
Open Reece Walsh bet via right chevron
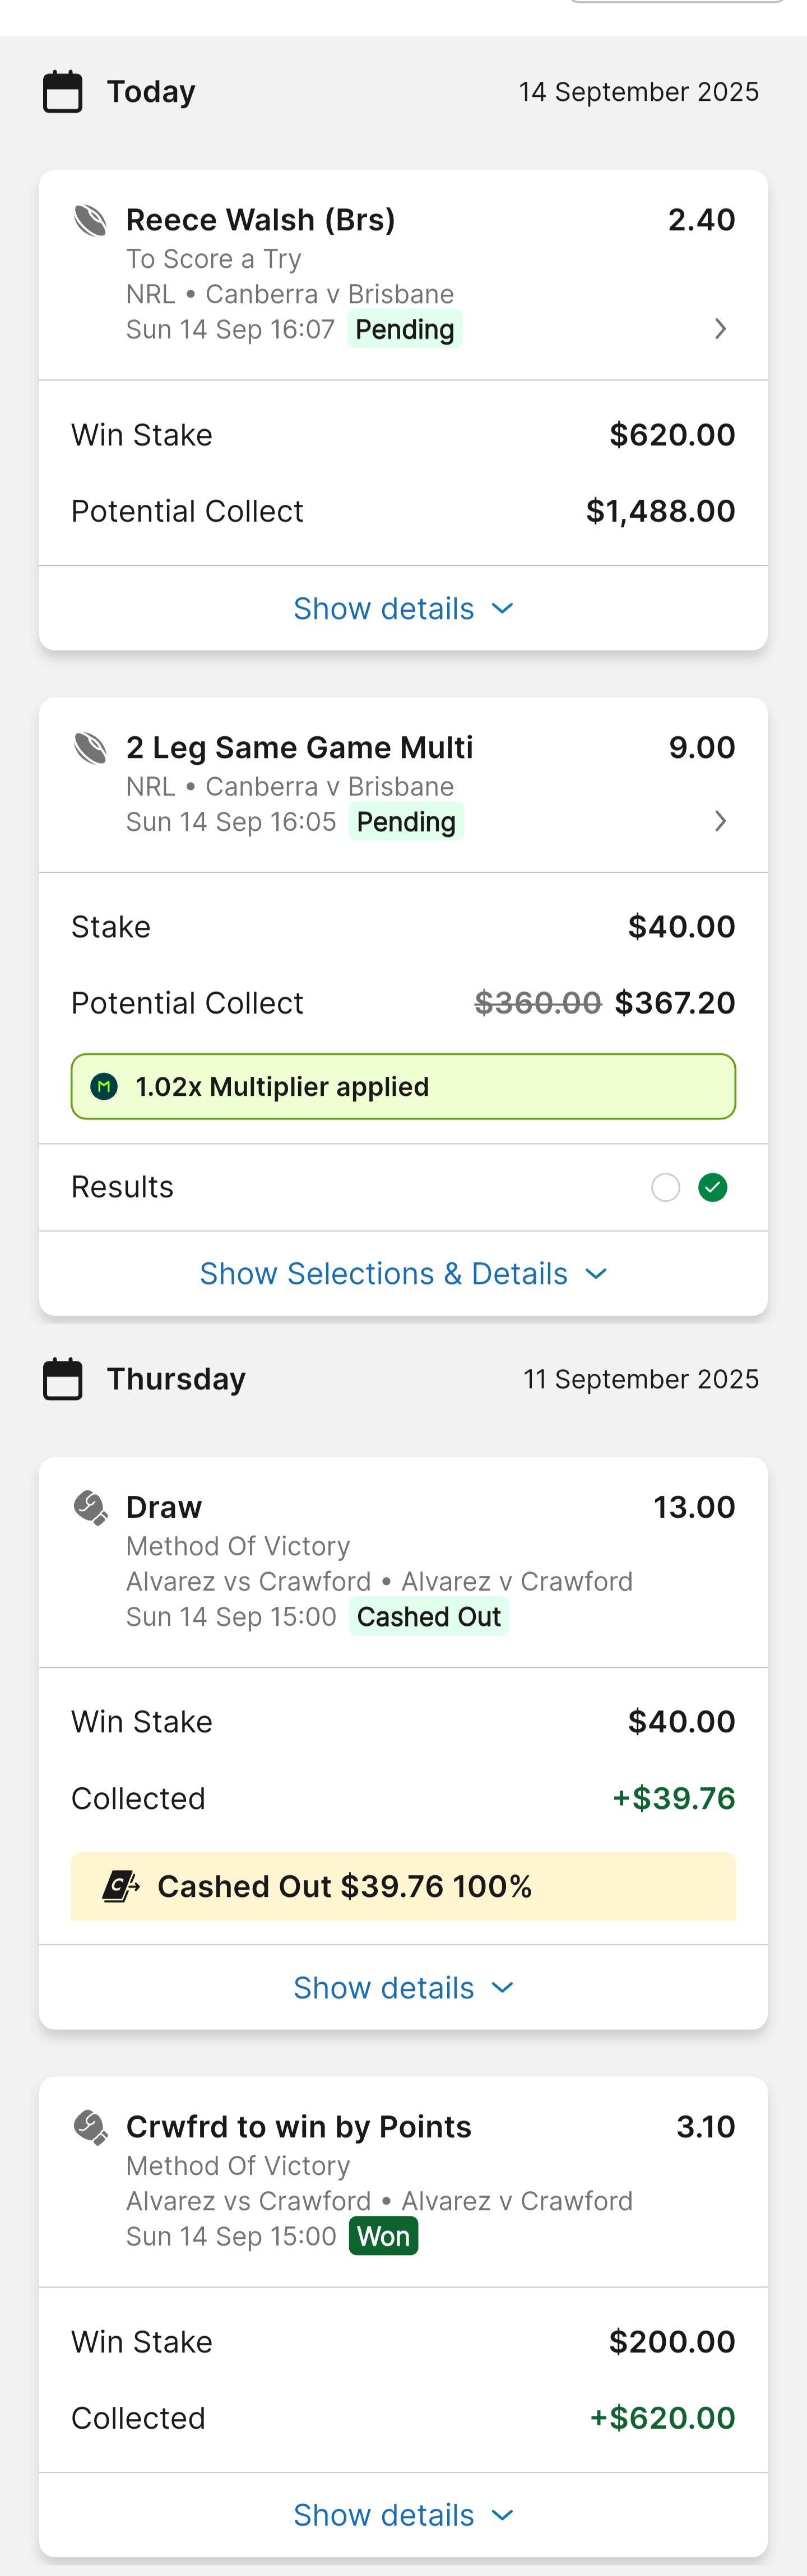(x=720, y=329)
